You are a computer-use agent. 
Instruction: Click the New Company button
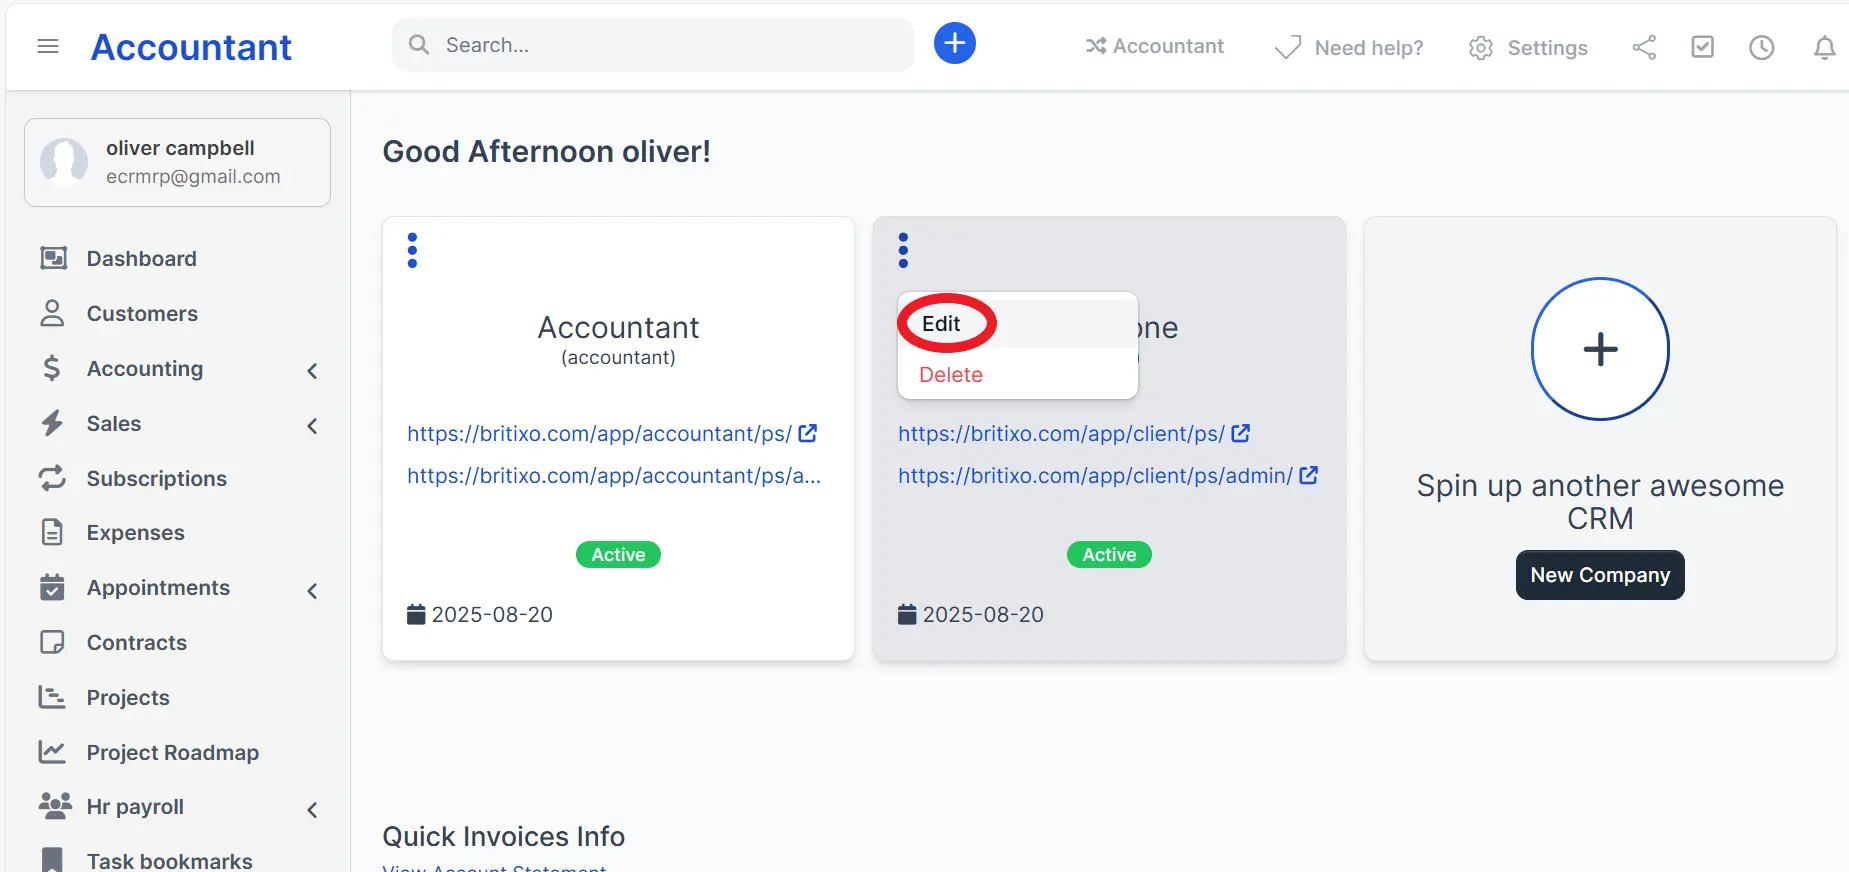point(1599,575)
